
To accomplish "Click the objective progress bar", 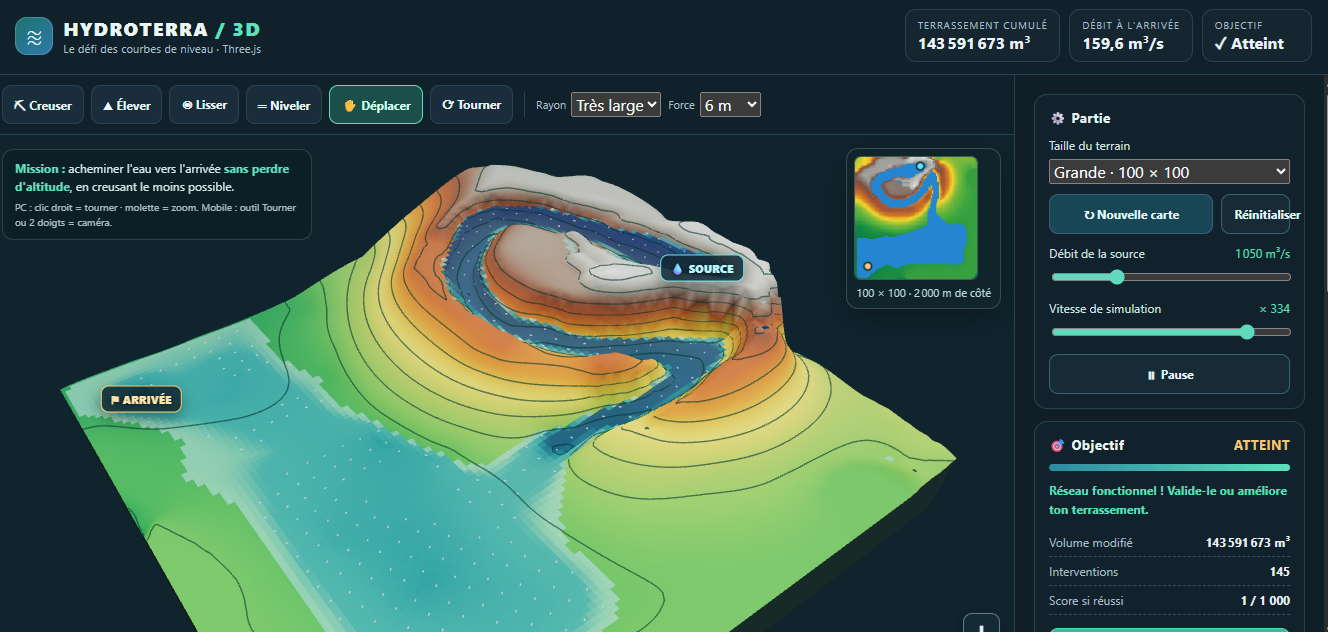I will [1169, 467].
